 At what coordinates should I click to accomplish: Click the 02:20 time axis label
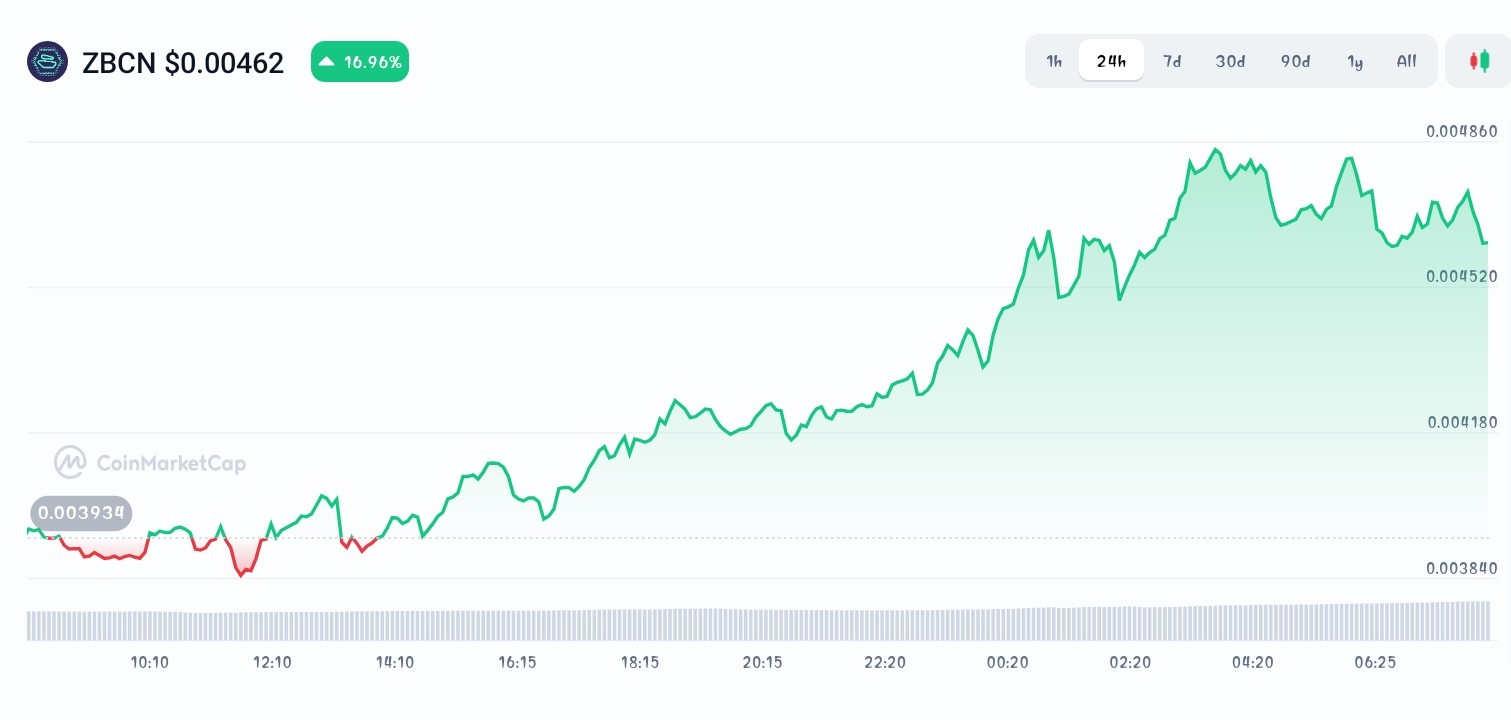(1130, 662)
